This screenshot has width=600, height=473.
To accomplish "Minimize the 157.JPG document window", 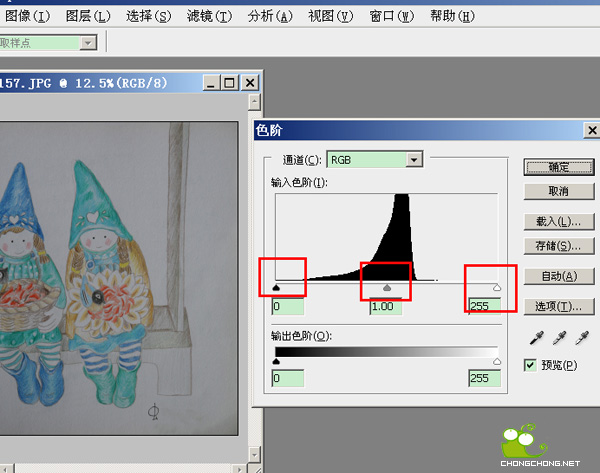I will click(211, 83).
